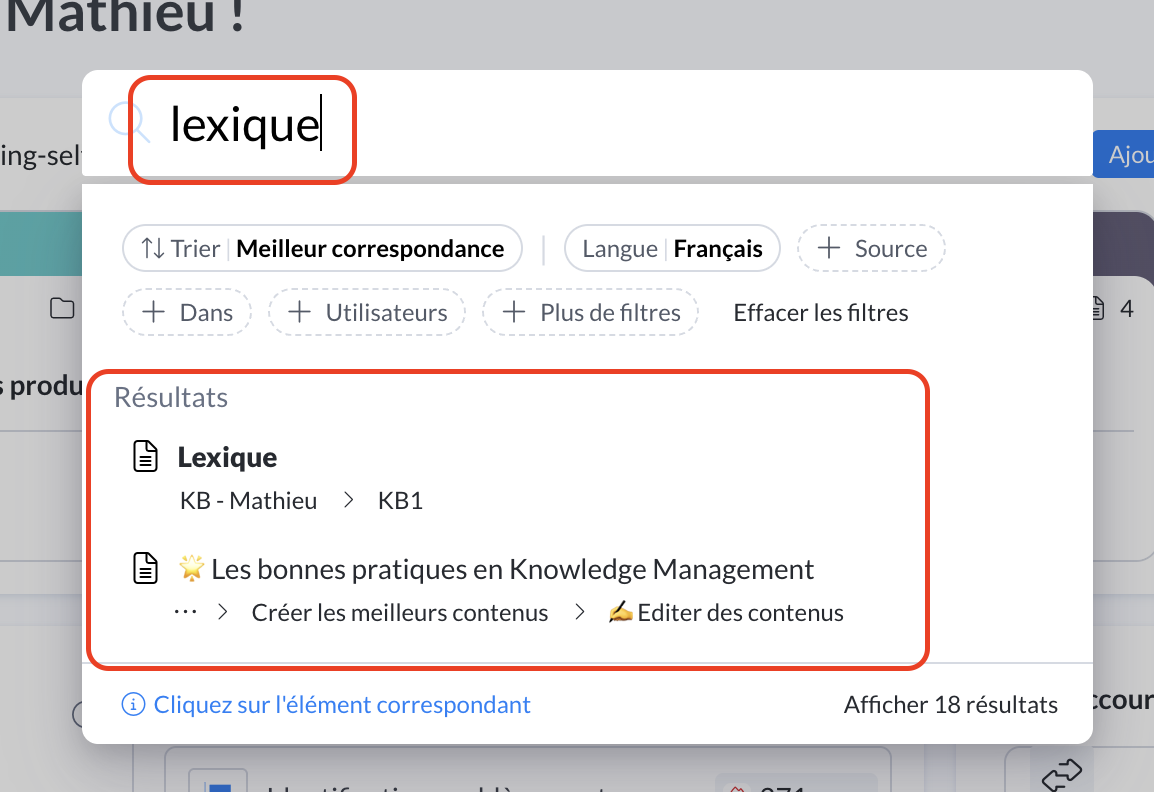Open the Lexique search result
This screenshot has height=792, width=1154.
pos(228,458)
